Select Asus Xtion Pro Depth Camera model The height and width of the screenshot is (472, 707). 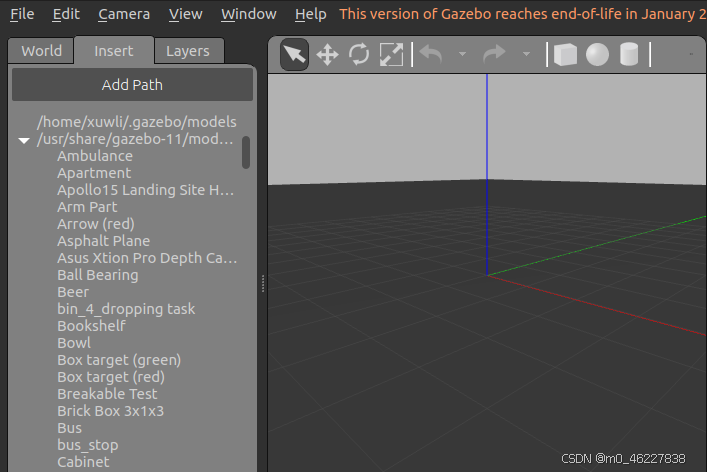point(147,258)
